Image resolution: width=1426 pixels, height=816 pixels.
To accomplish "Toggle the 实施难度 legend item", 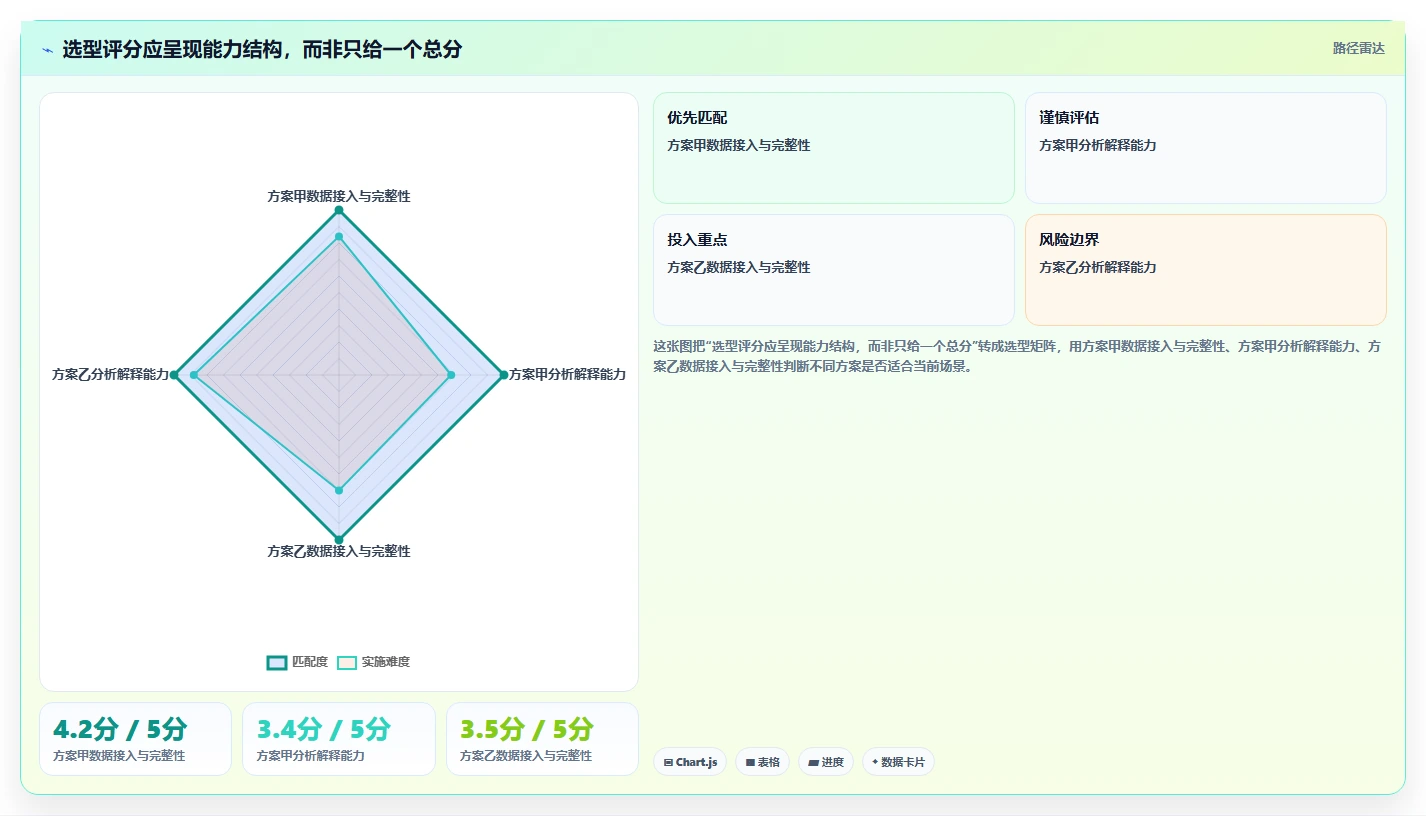I will (x=374, y=662).
